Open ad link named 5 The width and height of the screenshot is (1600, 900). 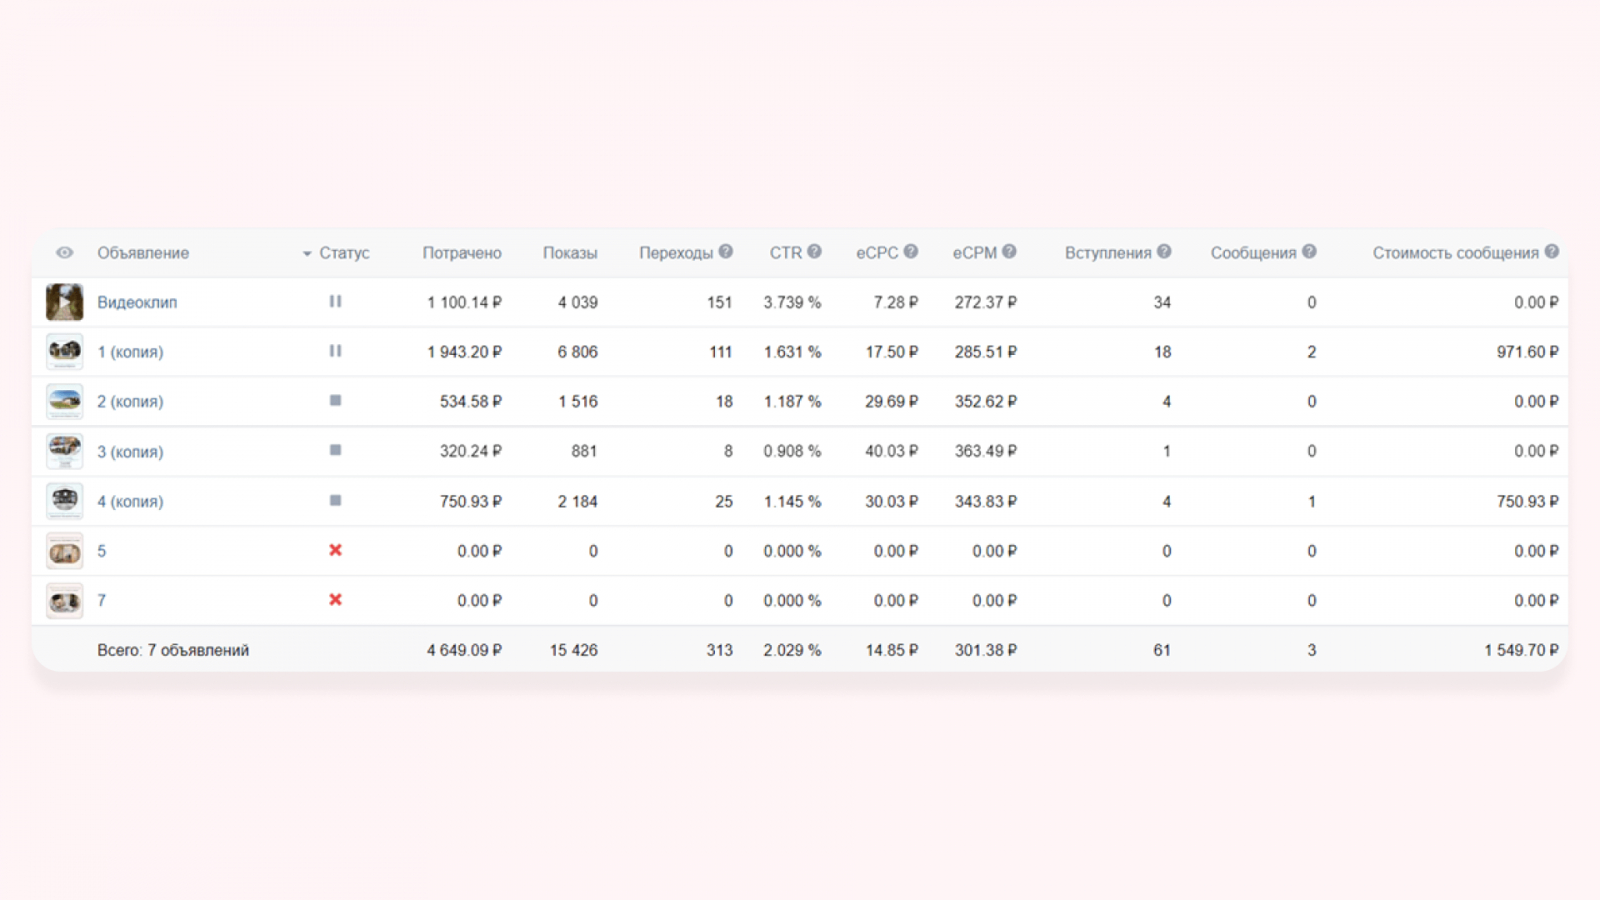pos(101,551)
